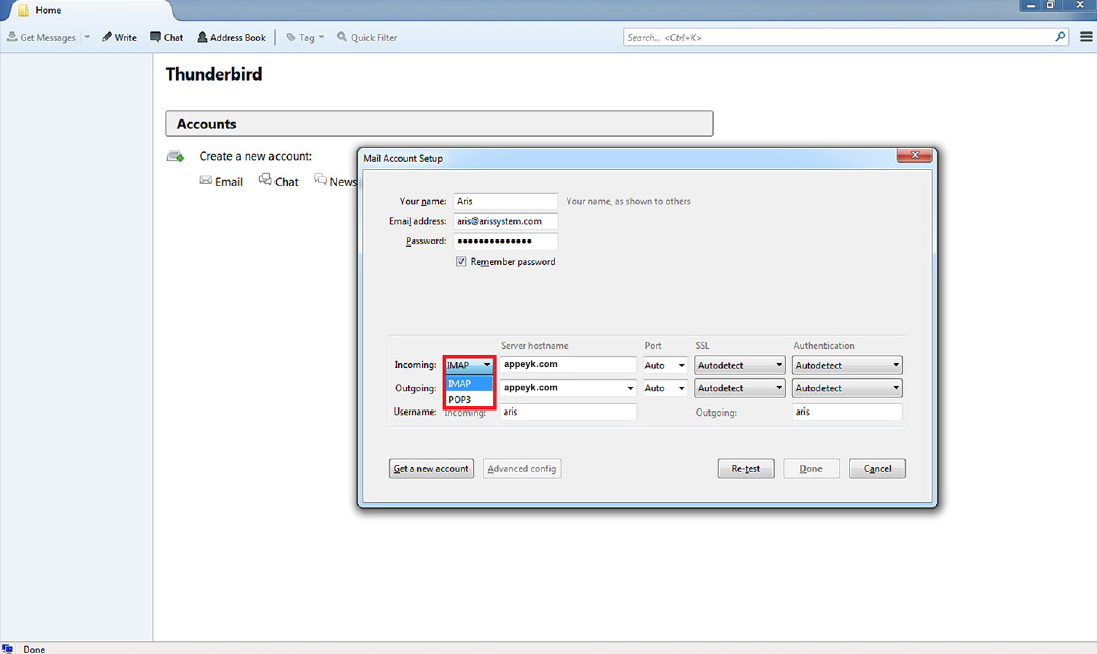This screenshot has height=654, width=1097.
Task: Open the Incoming SSL dropdown
Action: pos(739,365)
